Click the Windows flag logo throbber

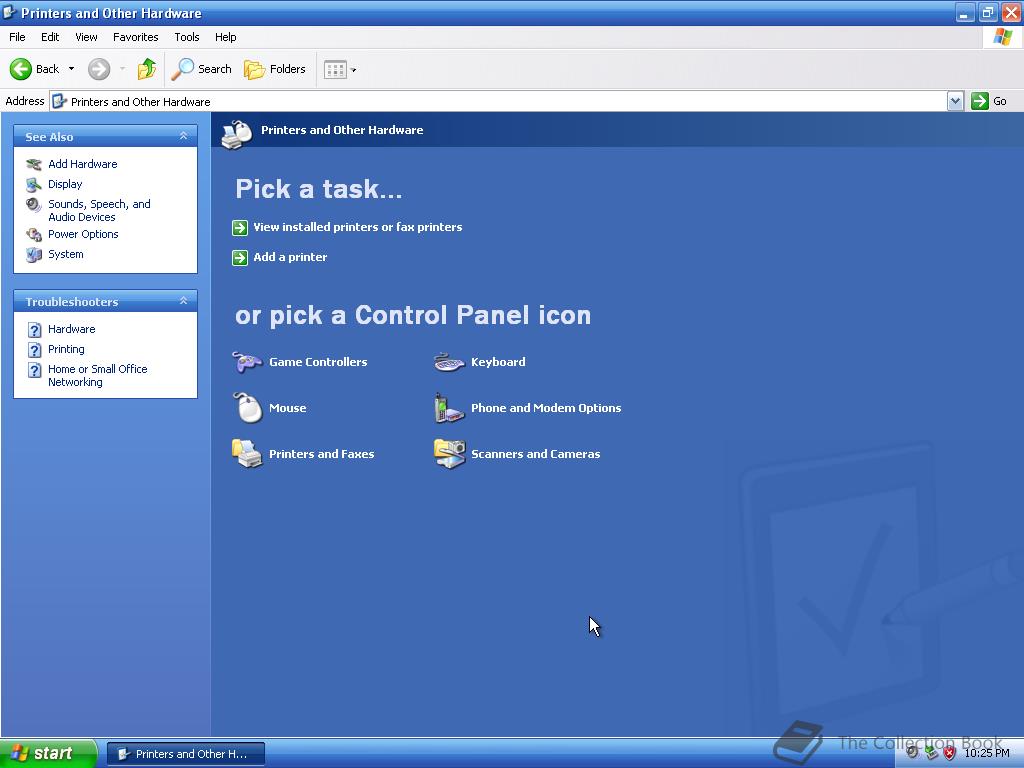pos(1002,37)
